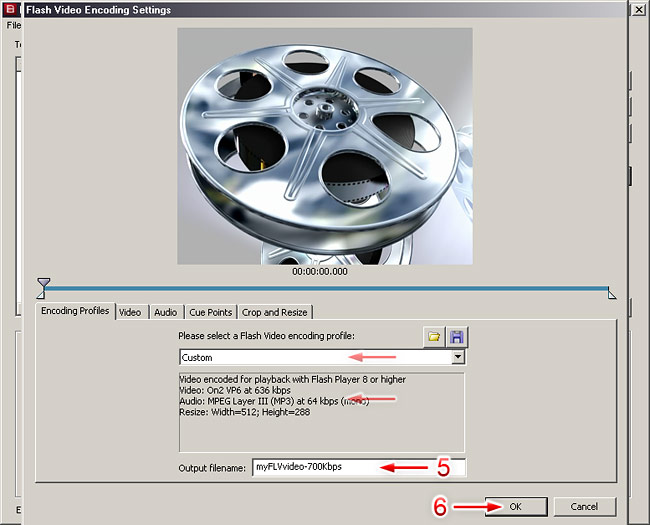Click the 00:00:00.000 timecode text
650x525 pixels.
click(x=320, y=272)
